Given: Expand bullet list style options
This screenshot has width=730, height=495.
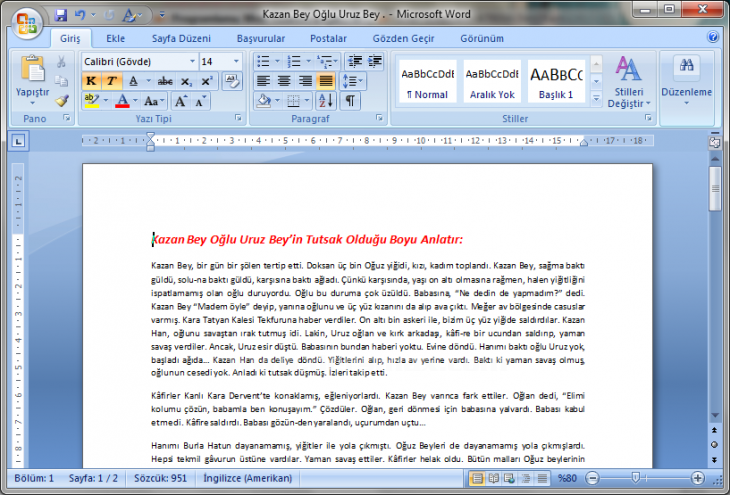Looking at the screenshot, I should (277, 61).
